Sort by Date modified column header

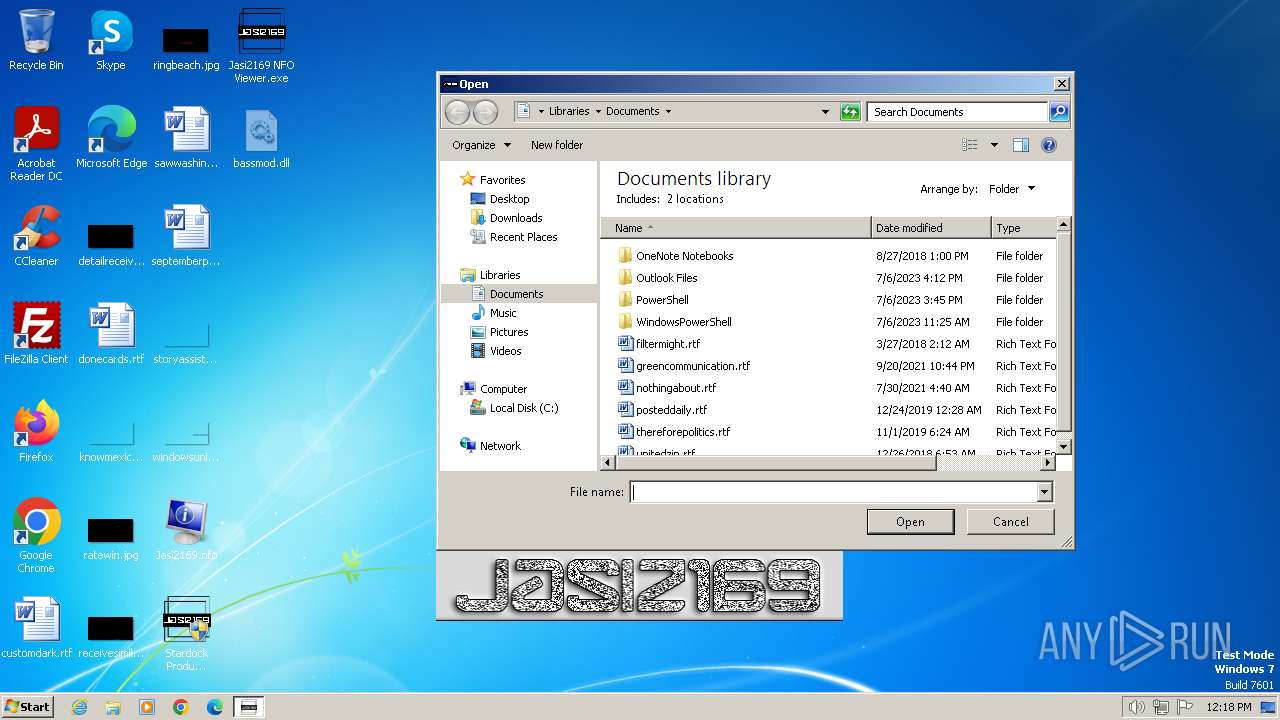coord(931,228)
